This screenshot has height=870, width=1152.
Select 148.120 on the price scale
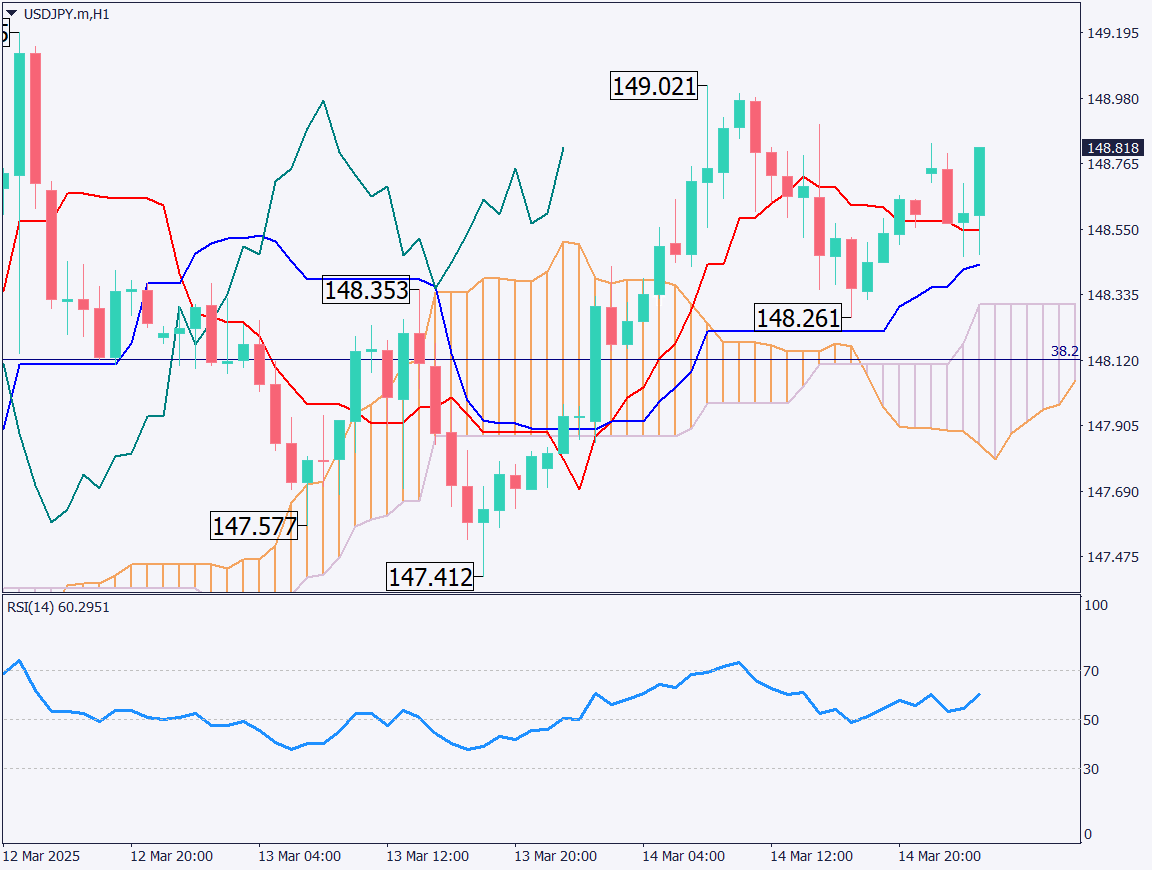[x=1113, y=361]
